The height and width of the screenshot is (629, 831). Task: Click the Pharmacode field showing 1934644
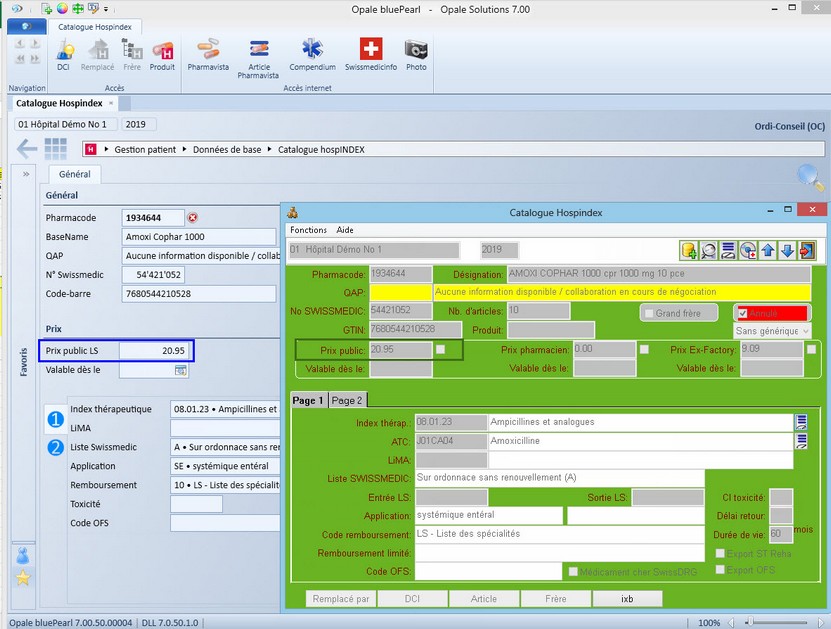153,218
